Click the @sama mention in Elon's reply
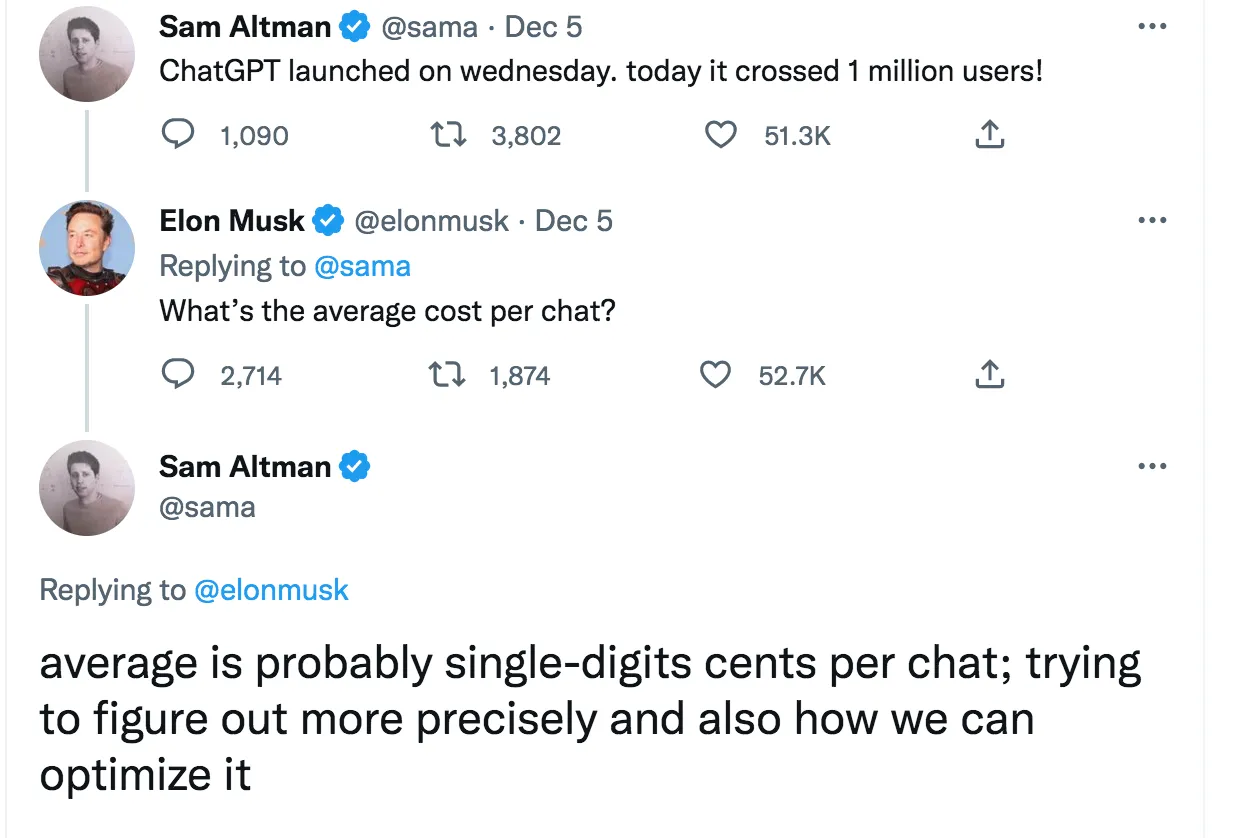Viewport: 1234px width, 838px height. point(362,266)
